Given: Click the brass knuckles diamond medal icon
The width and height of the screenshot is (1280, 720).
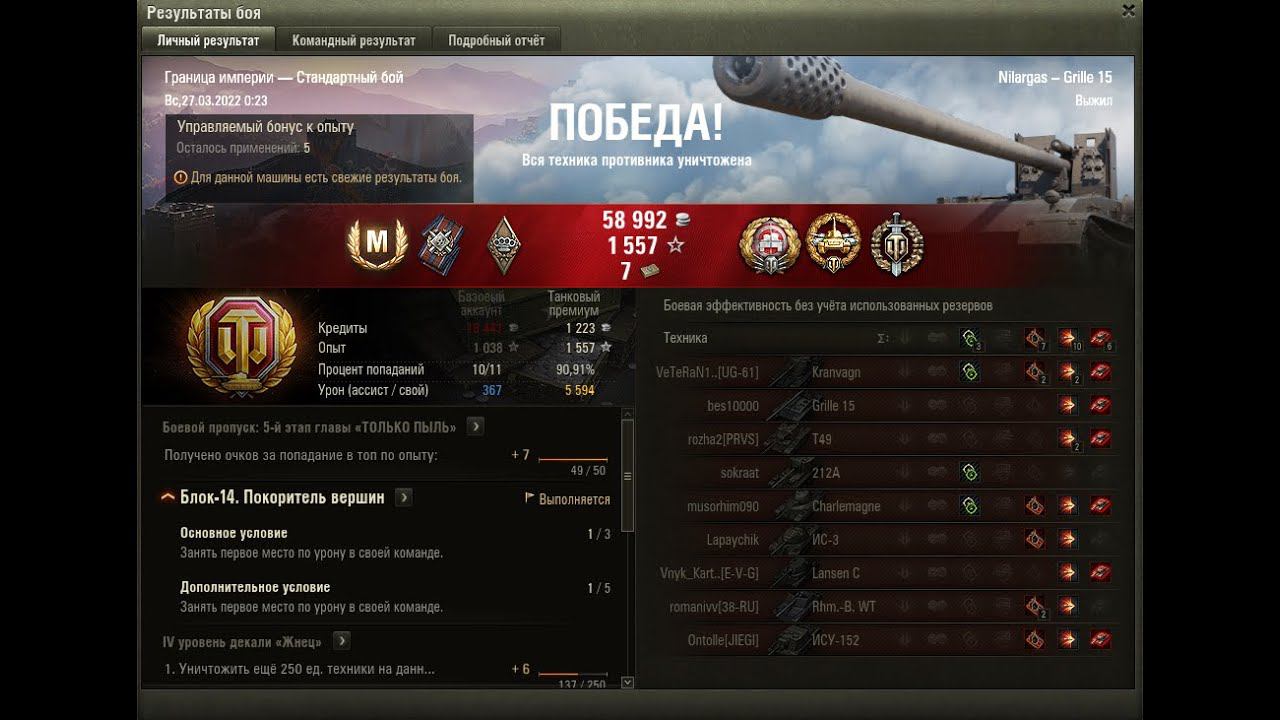Looking at the screenshot, I should click(x=503, y=245).
